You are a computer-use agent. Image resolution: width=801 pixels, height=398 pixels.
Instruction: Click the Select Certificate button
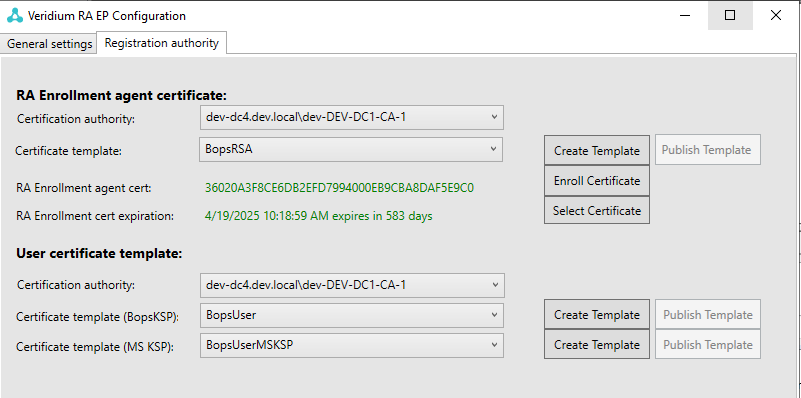[x=597, y=210]
